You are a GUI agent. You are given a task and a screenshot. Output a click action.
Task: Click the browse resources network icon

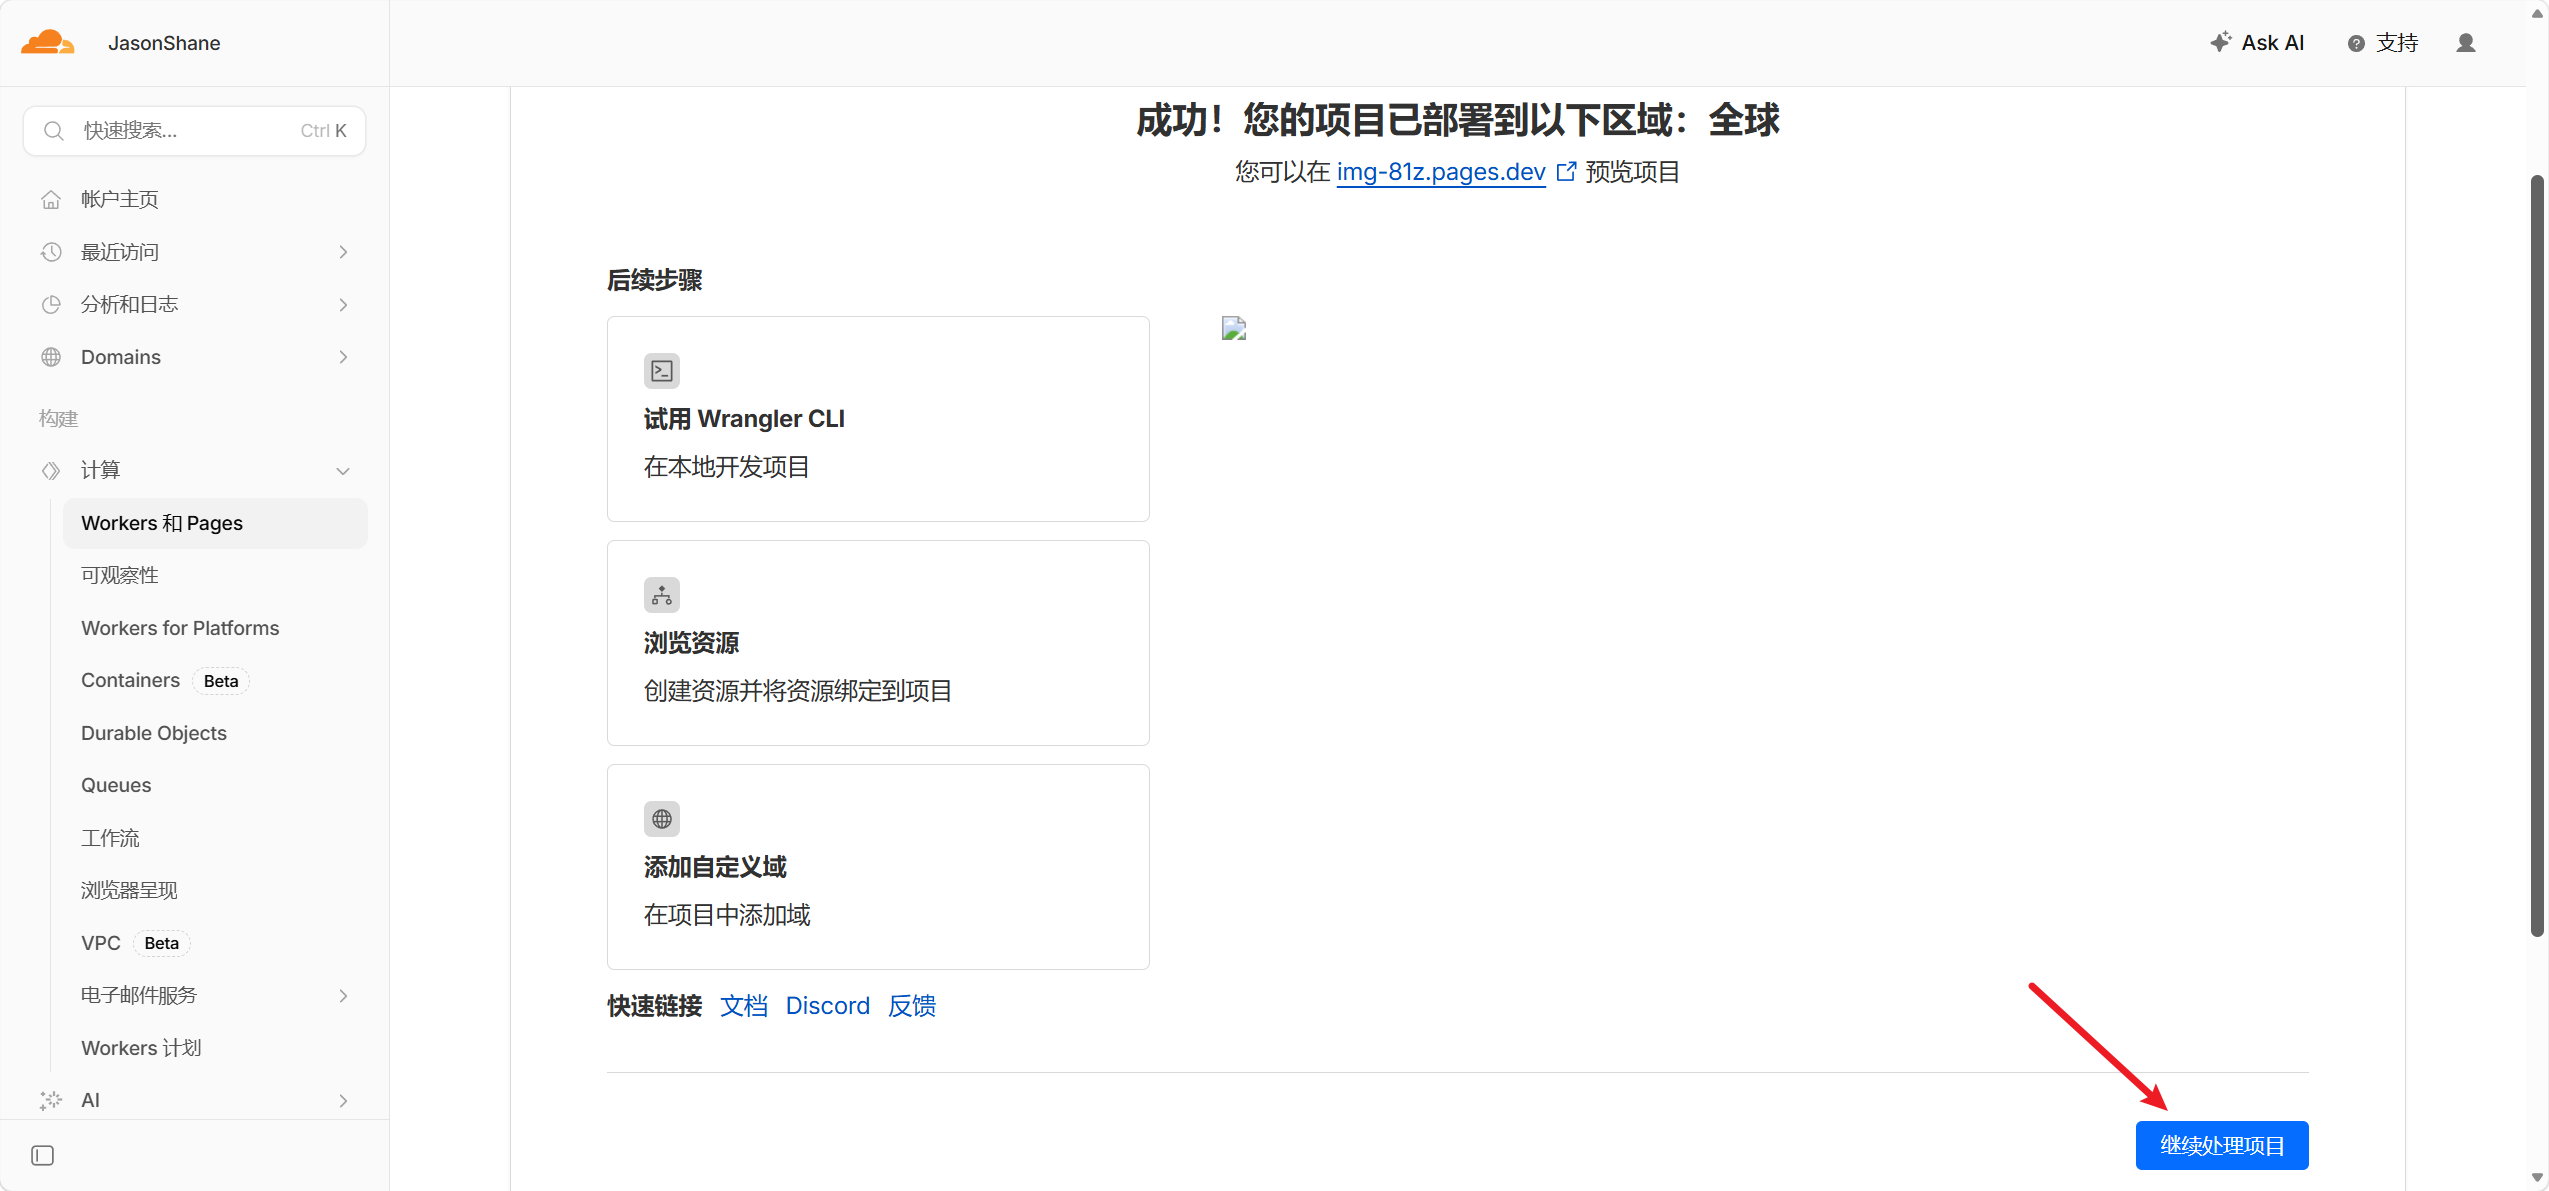pos(661,595)
